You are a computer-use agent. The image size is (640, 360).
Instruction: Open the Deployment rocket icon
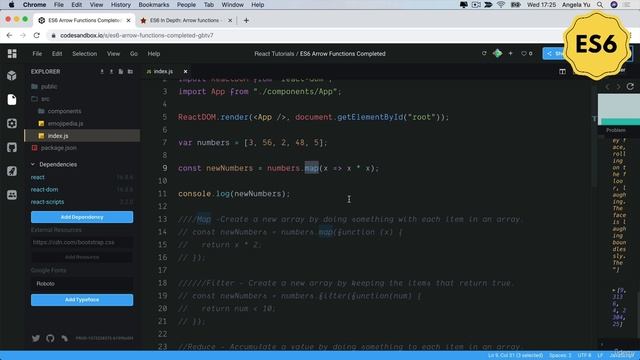[12, 171]
